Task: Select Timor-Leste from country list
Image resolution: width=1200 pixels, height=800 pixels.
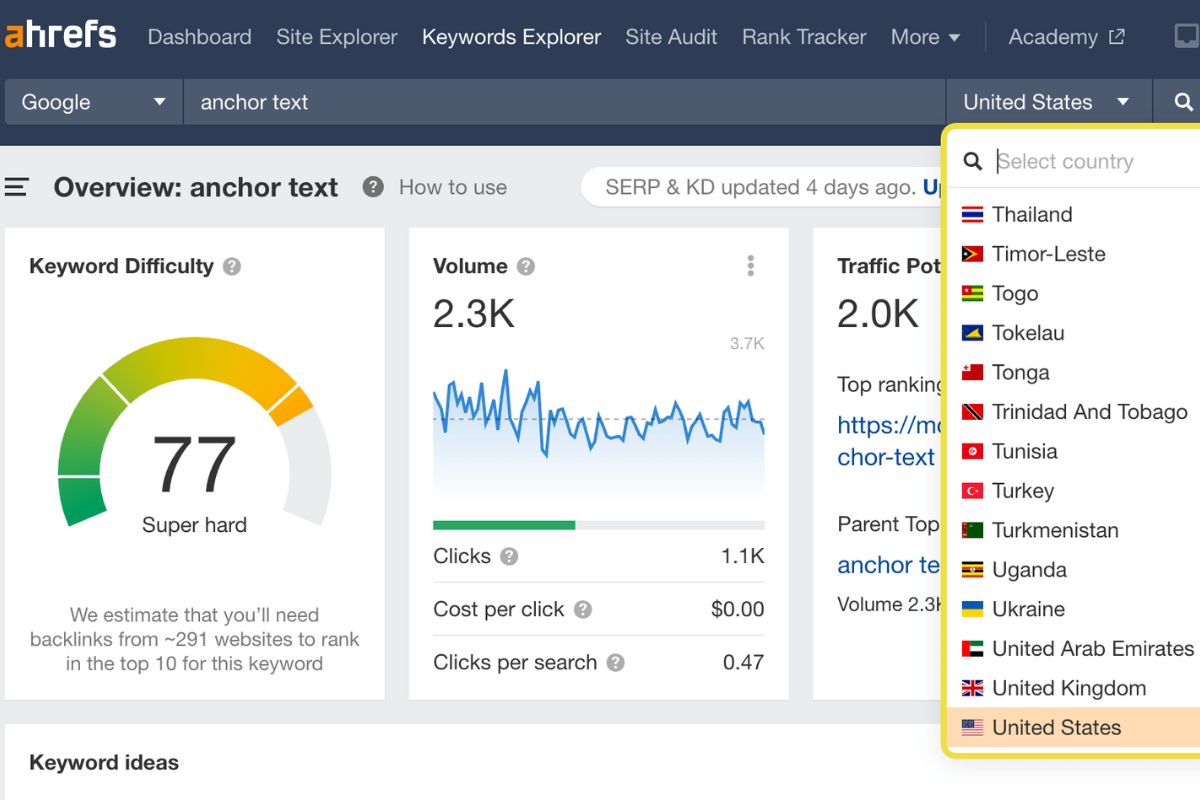Action: [x=1073, y=254]
